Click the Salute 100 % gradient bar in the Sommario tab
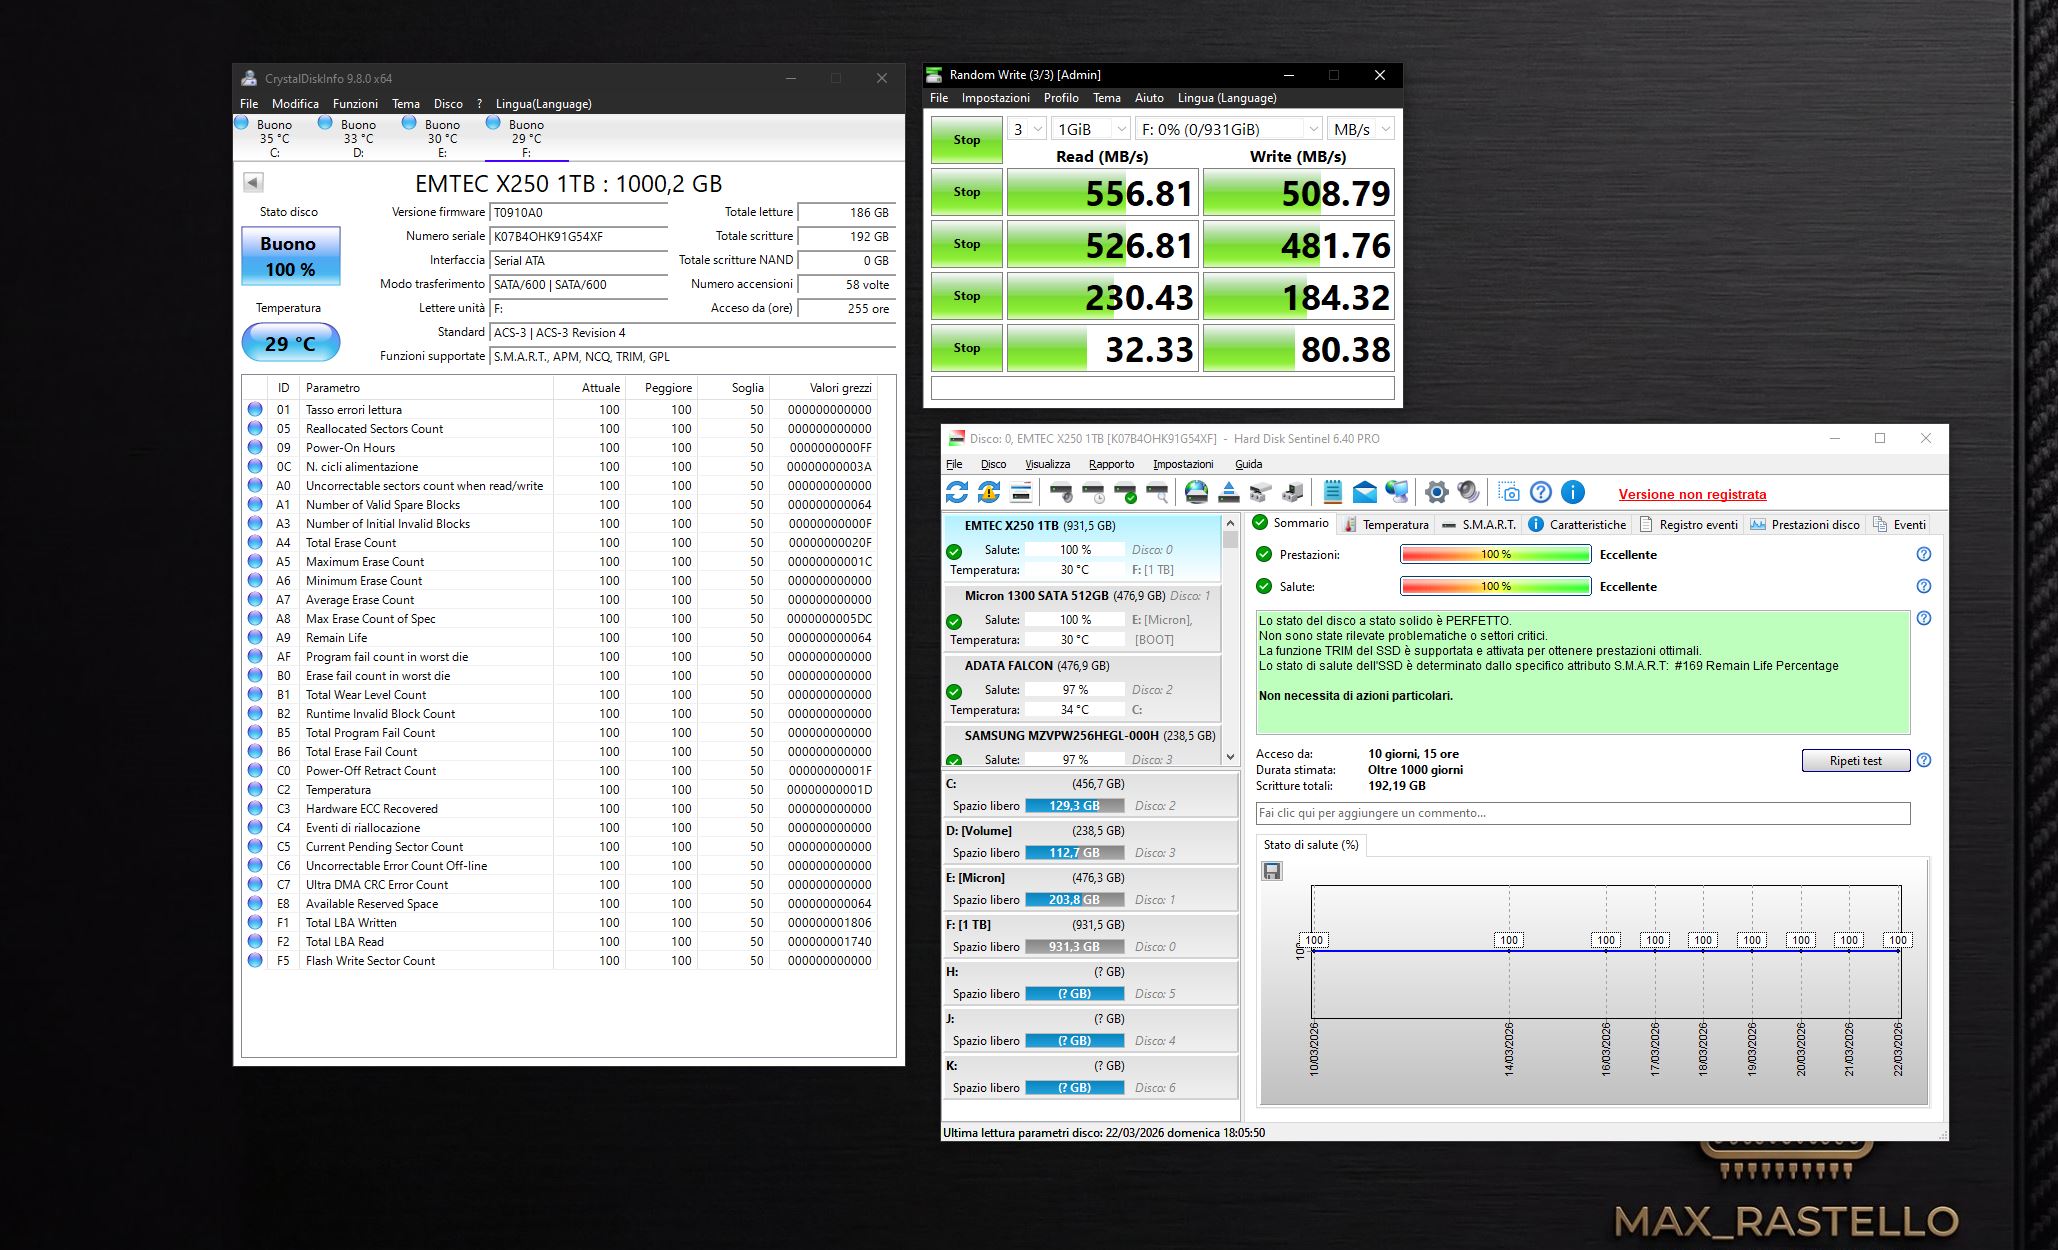 click(x=1495, y=586)
